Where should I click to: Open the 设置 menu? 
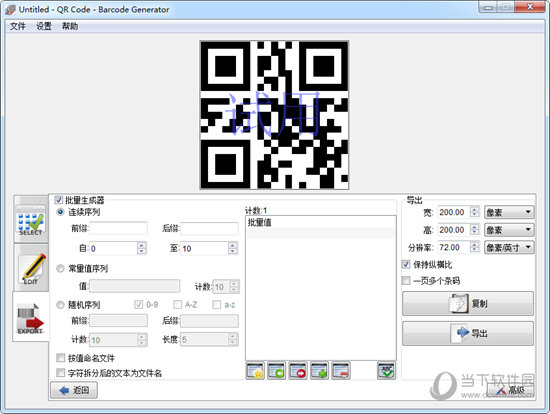(x=44, y=26)
